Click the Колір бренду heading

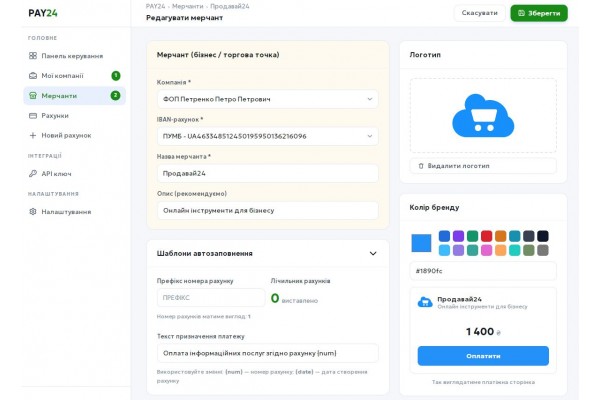click(x=434, y=207)
